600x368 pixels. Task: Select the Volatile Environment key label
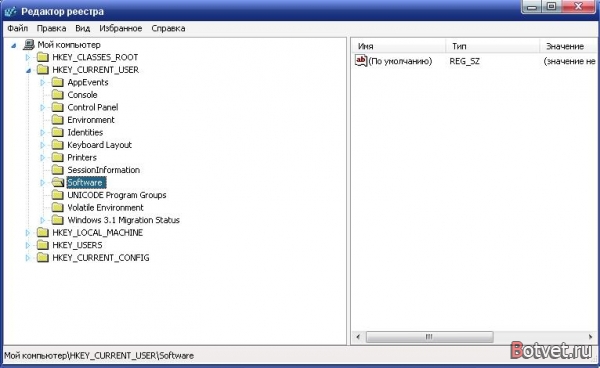coord(106,208)
